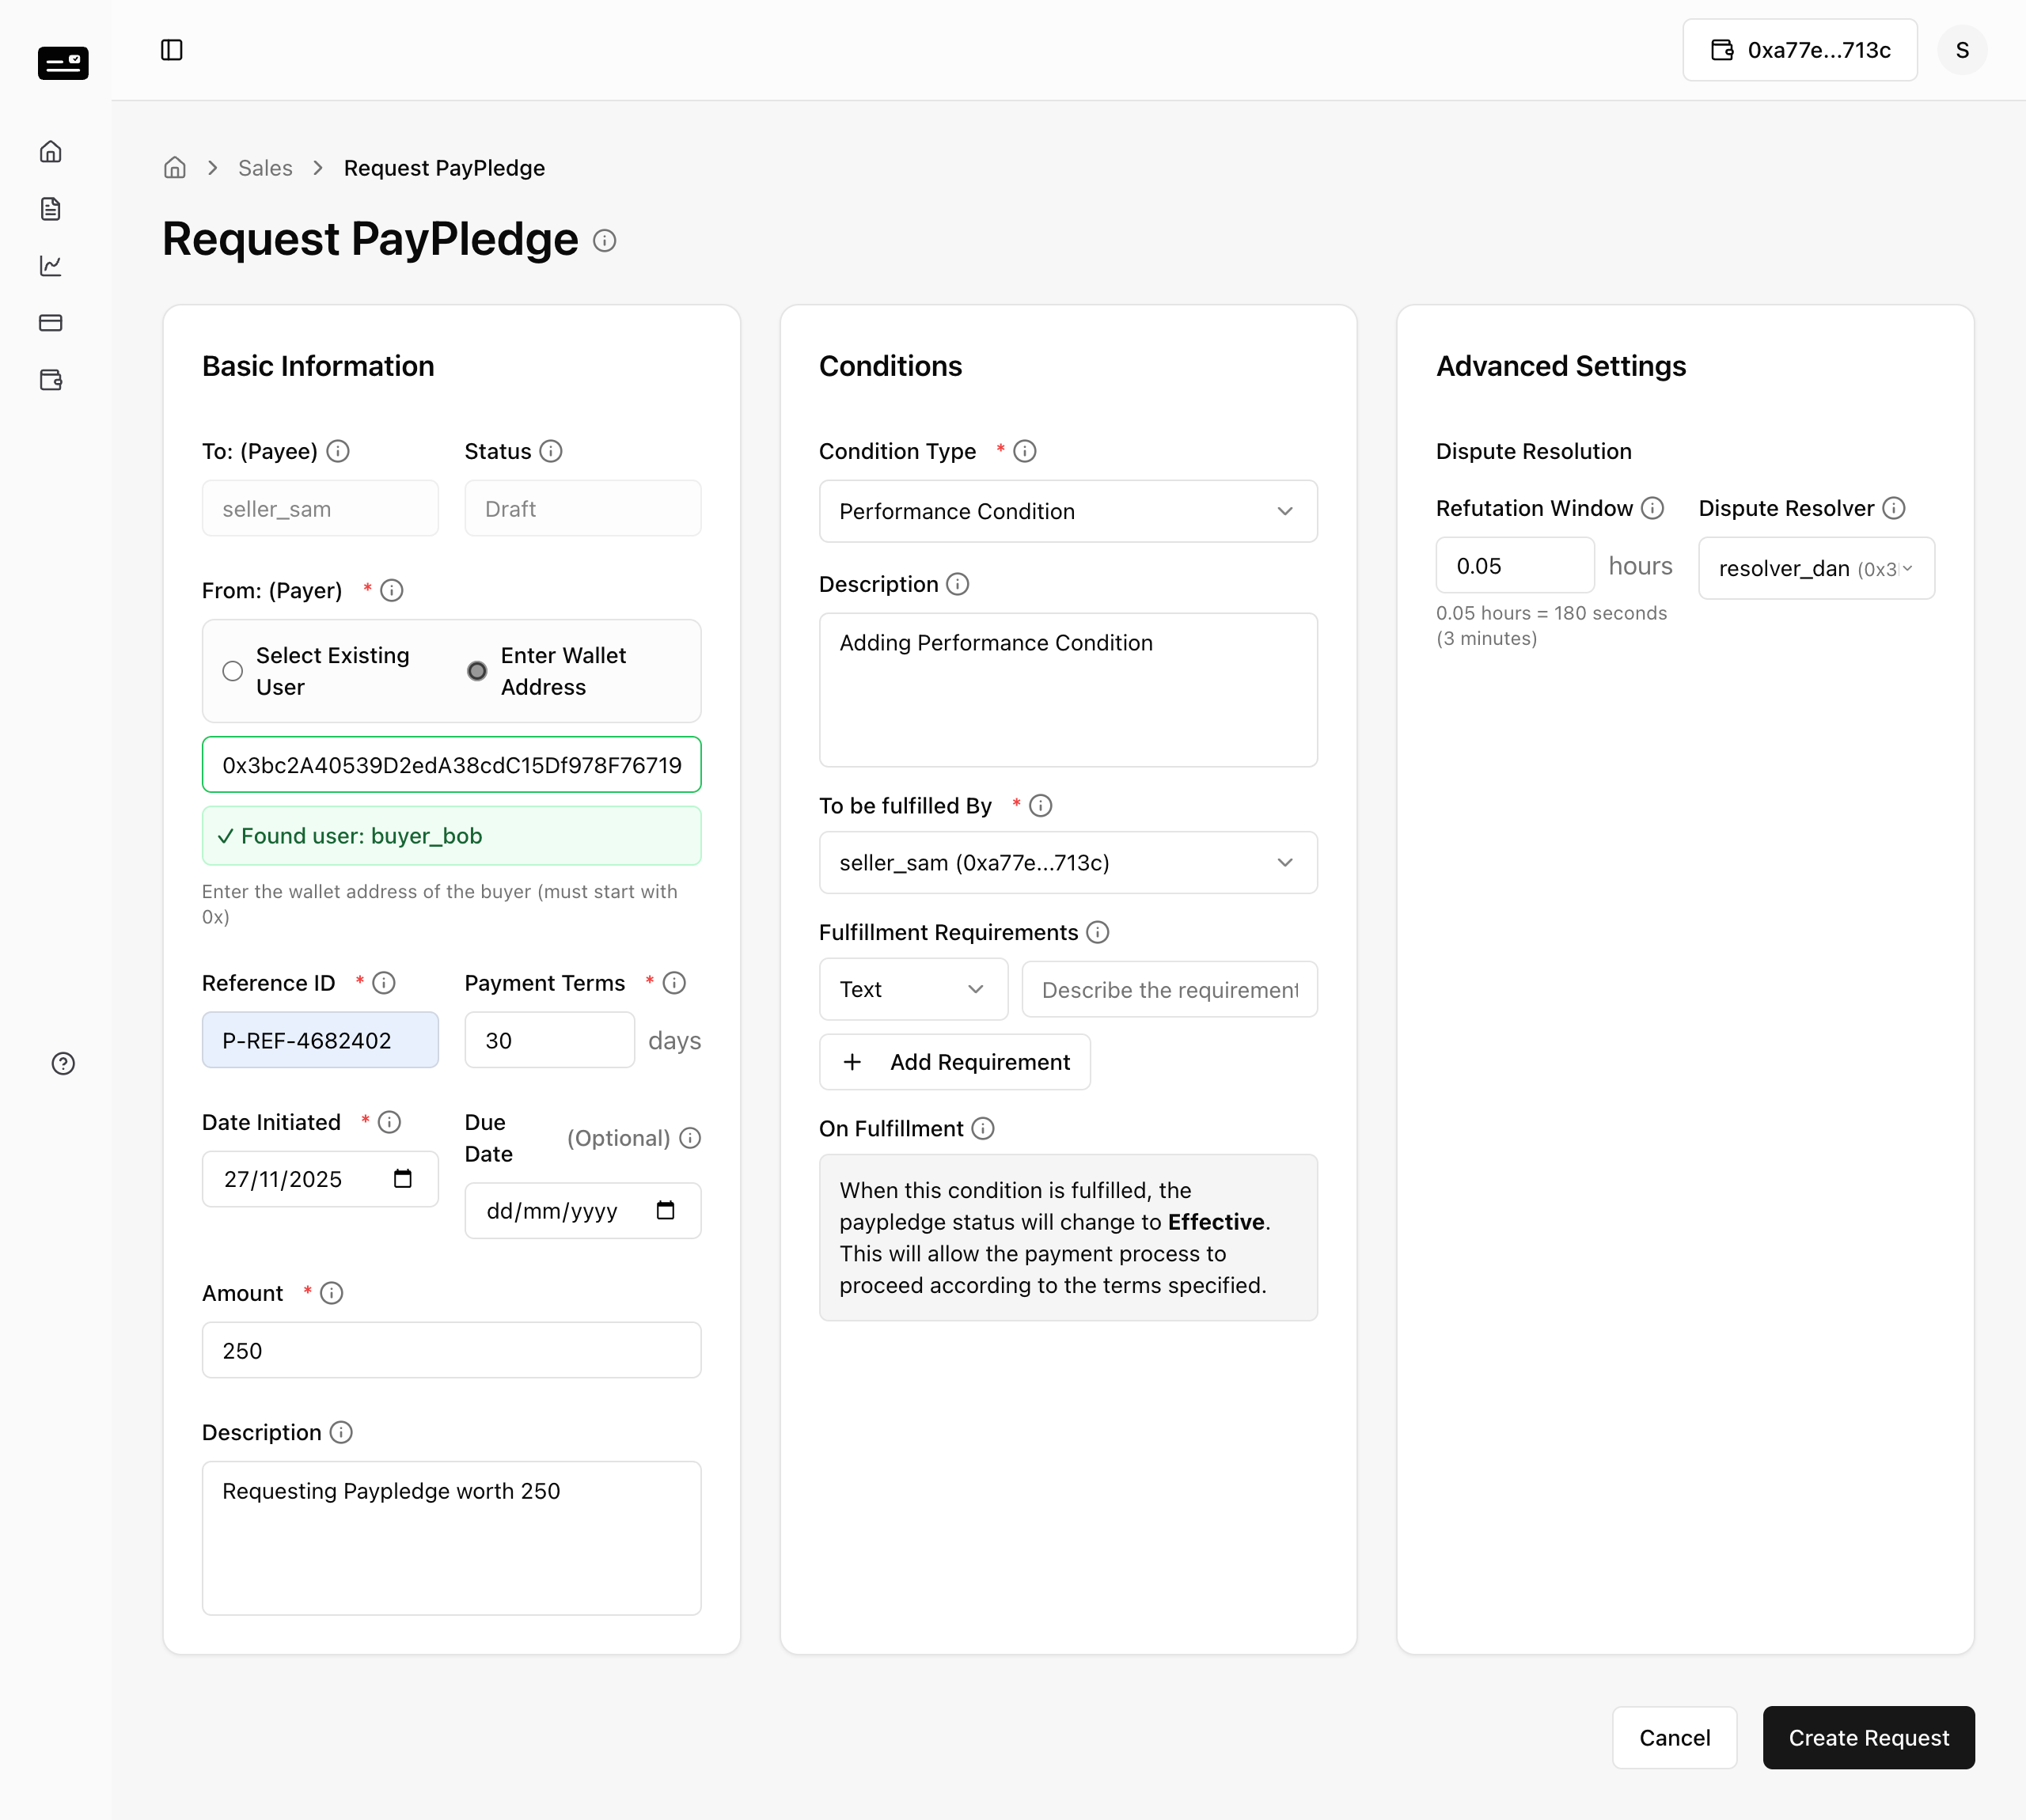Open the Text requirement type dropdown
This screenshot has height=1820, width=2026.
(x=913, y=989)
